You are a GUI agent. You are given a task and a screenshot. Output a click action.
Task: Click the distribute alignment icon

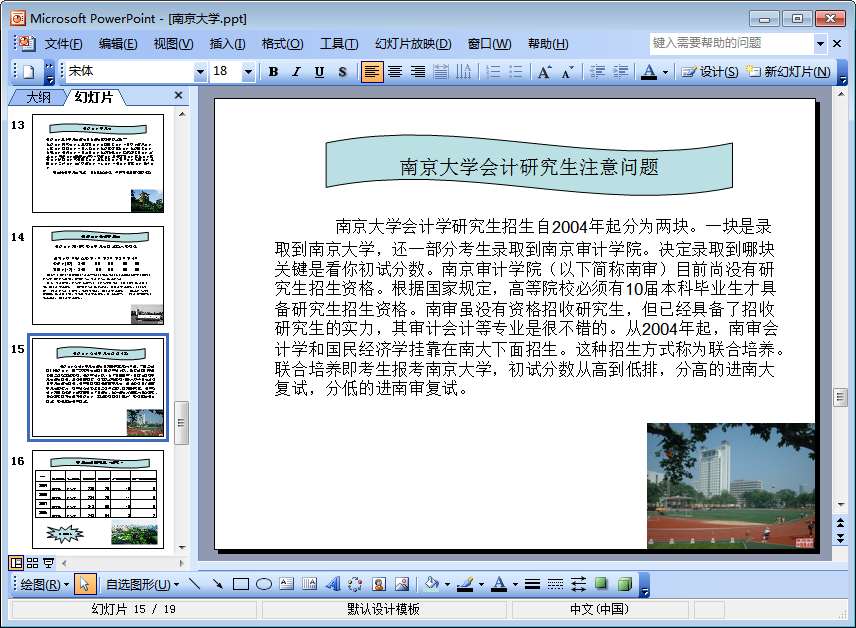pyautogui.click(x=441, y=72)
